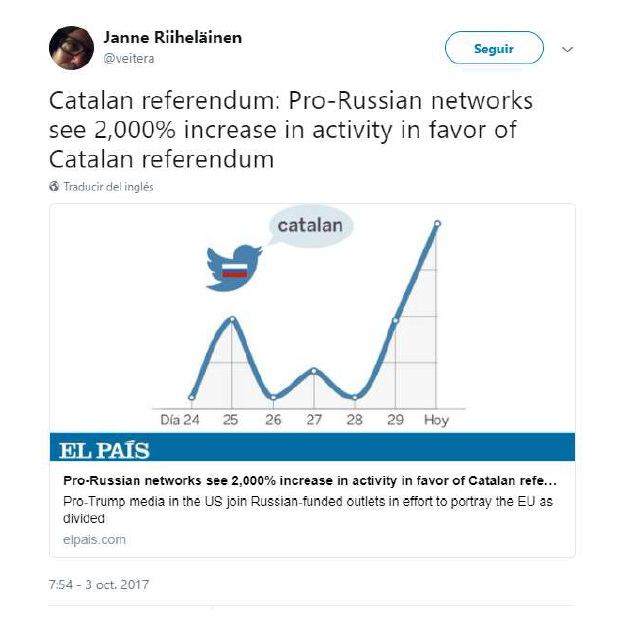This screenshot has height=622, width=626.
Task: Click the Día 24 axis label
Action: click(180, 420)
